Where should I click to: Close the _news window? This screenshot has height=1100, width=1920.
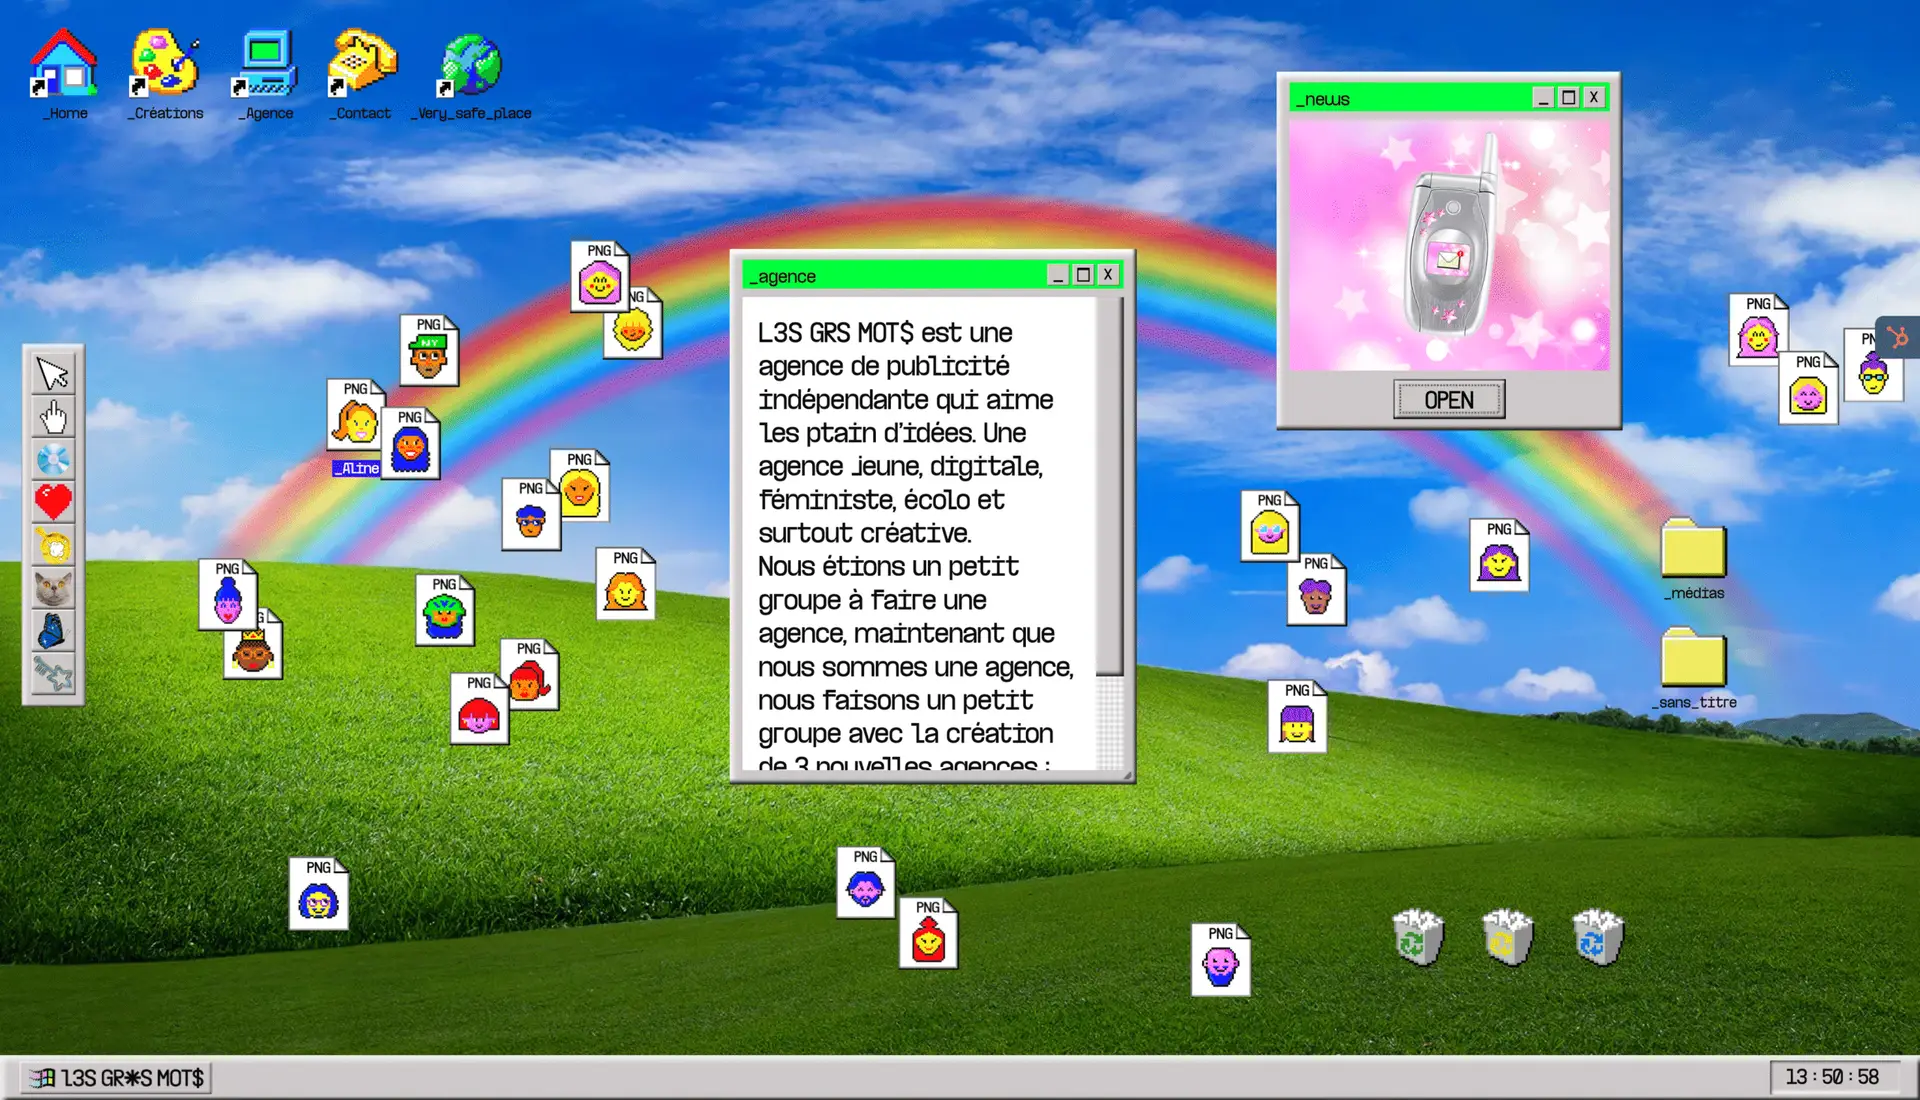[1594, 98]
